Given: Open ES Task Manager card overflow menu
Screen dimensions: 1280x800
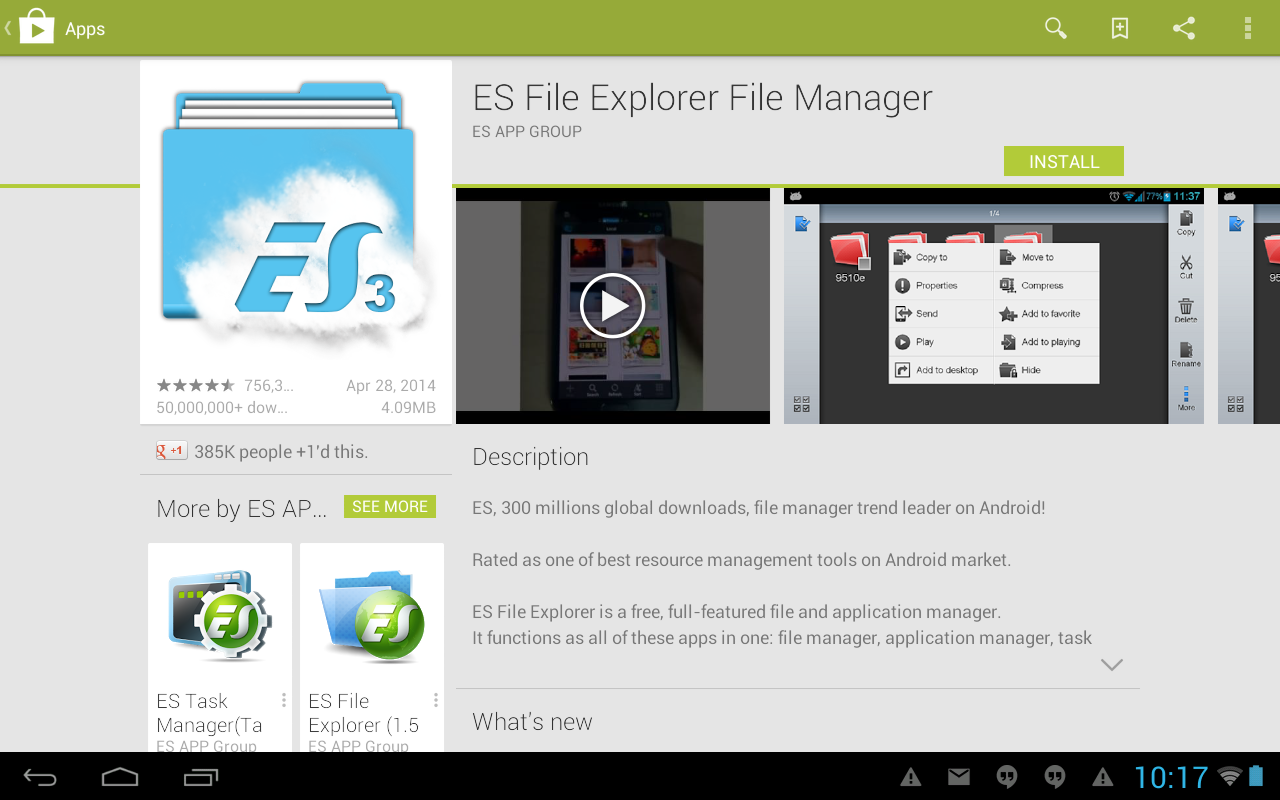Looking at the screenshot, I should click(284, 700).
